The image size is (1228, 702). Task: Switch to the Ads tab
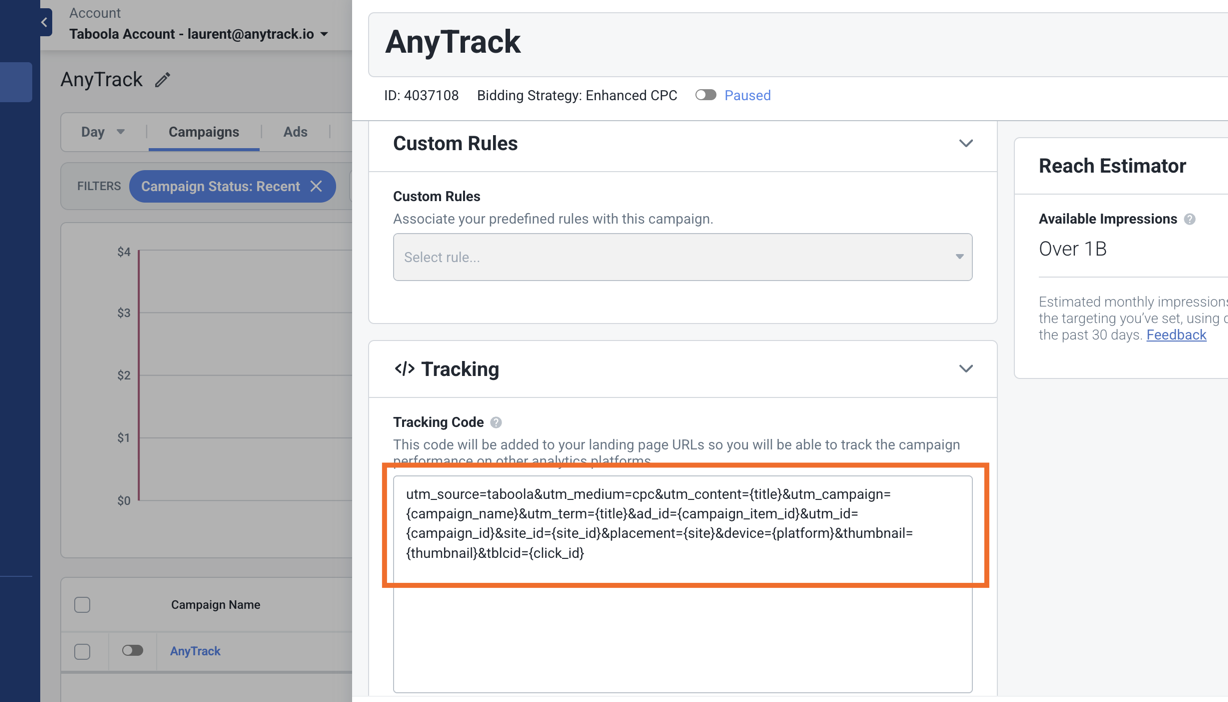[x=295, y=132]
